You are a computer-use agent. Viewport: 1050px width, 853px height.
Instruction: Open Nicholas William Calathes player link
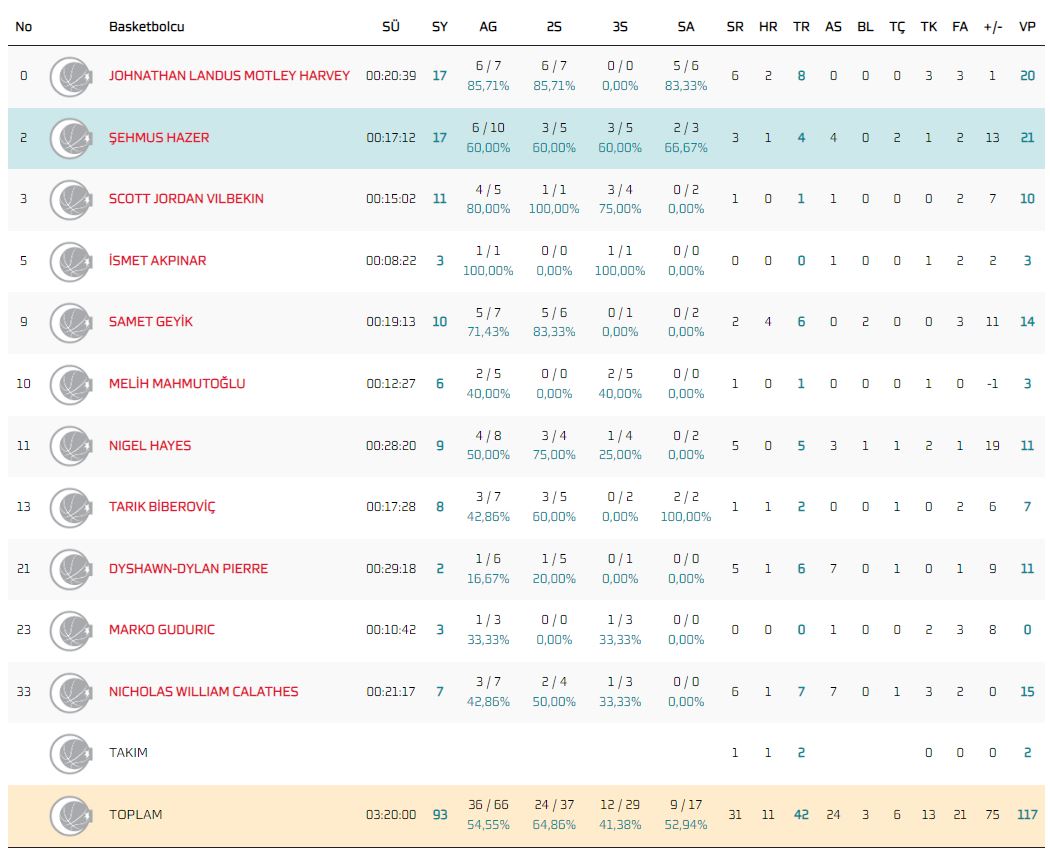tap(203, 692)
